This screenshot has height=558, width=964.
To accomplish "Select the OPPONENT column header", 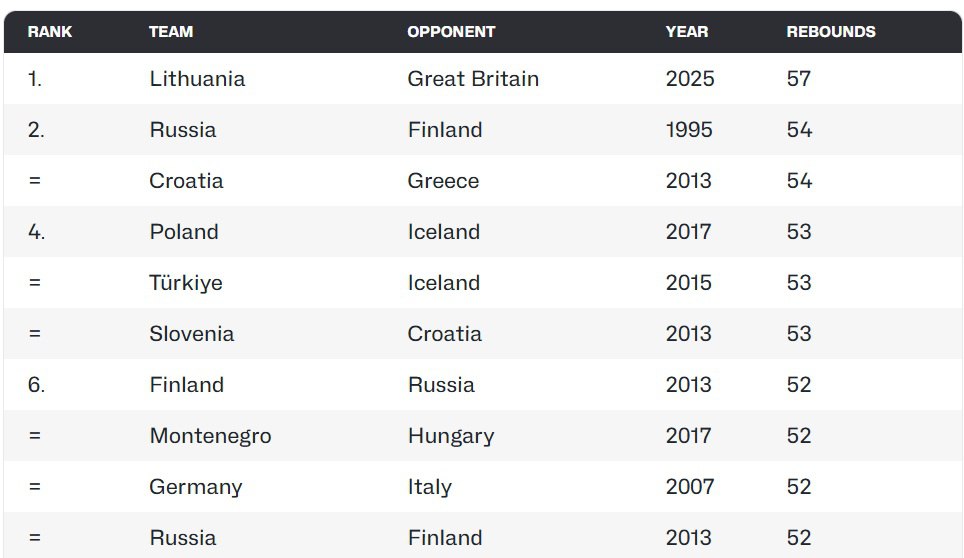I will click(451, 32).
